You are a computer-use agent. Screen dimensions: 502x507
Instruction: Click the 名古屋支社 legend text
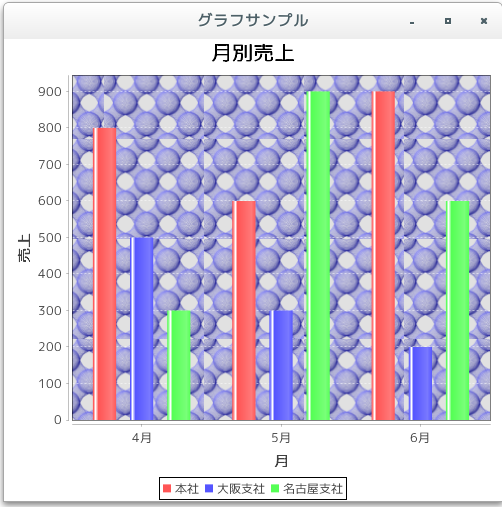[313, 489]
